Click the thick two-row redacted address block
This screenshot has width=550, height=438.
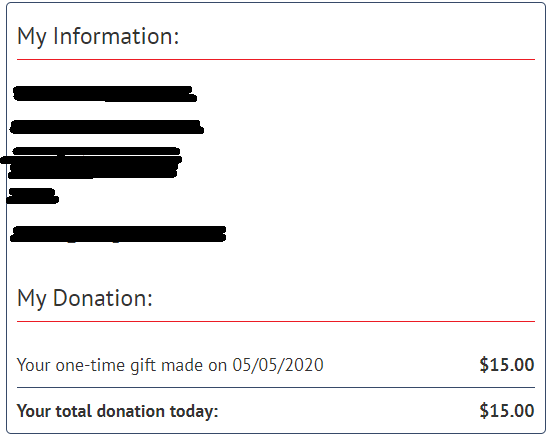[x=93, y=163]
